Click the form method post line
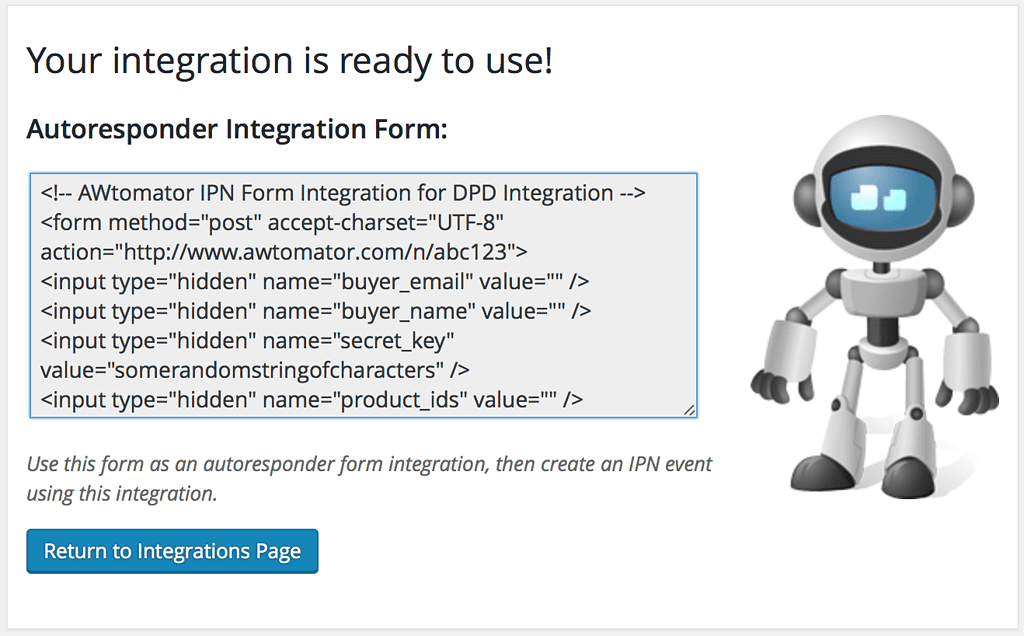The image size is (1024, 636). [272, 223]
